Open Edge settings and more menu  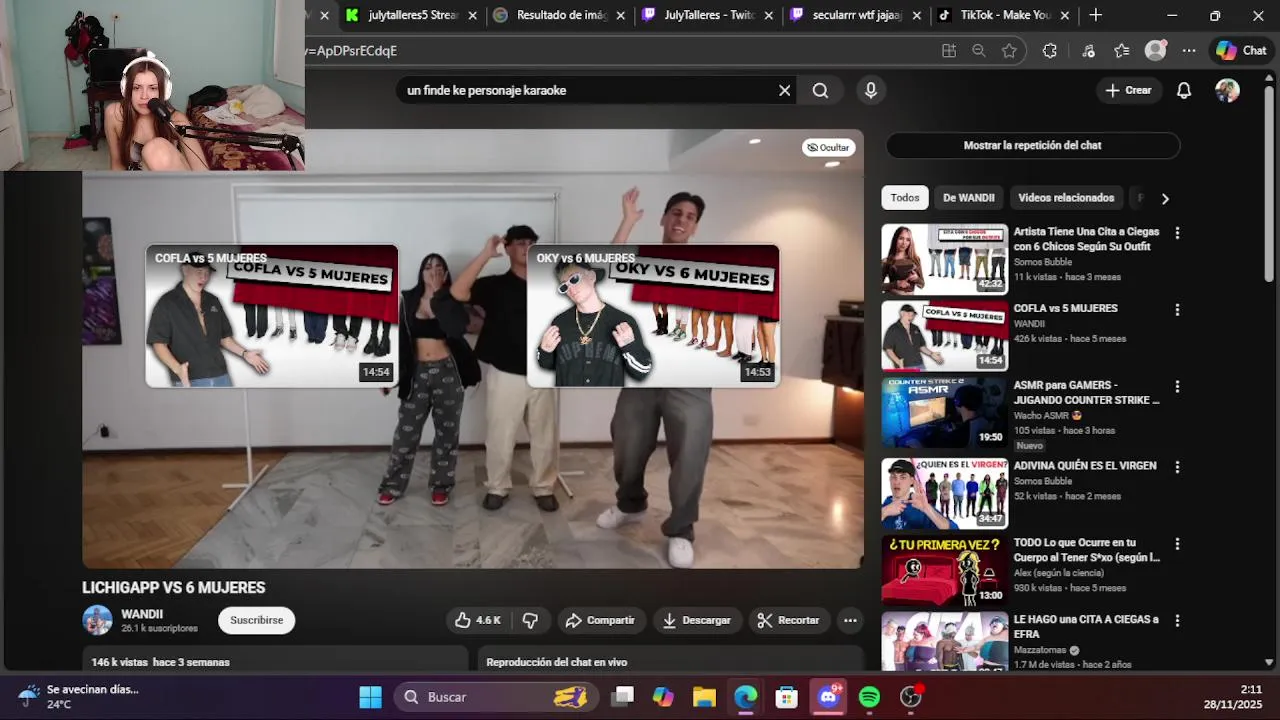coord(1189,51)
